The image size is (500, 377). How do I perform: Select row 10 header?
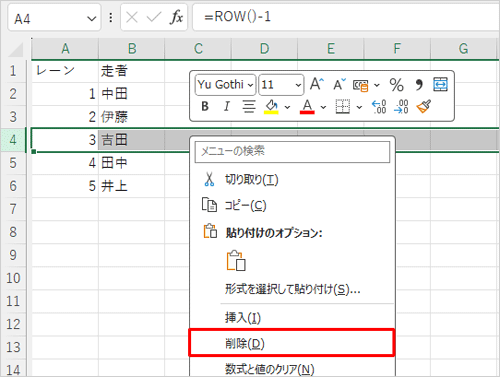tap(13, 278)
